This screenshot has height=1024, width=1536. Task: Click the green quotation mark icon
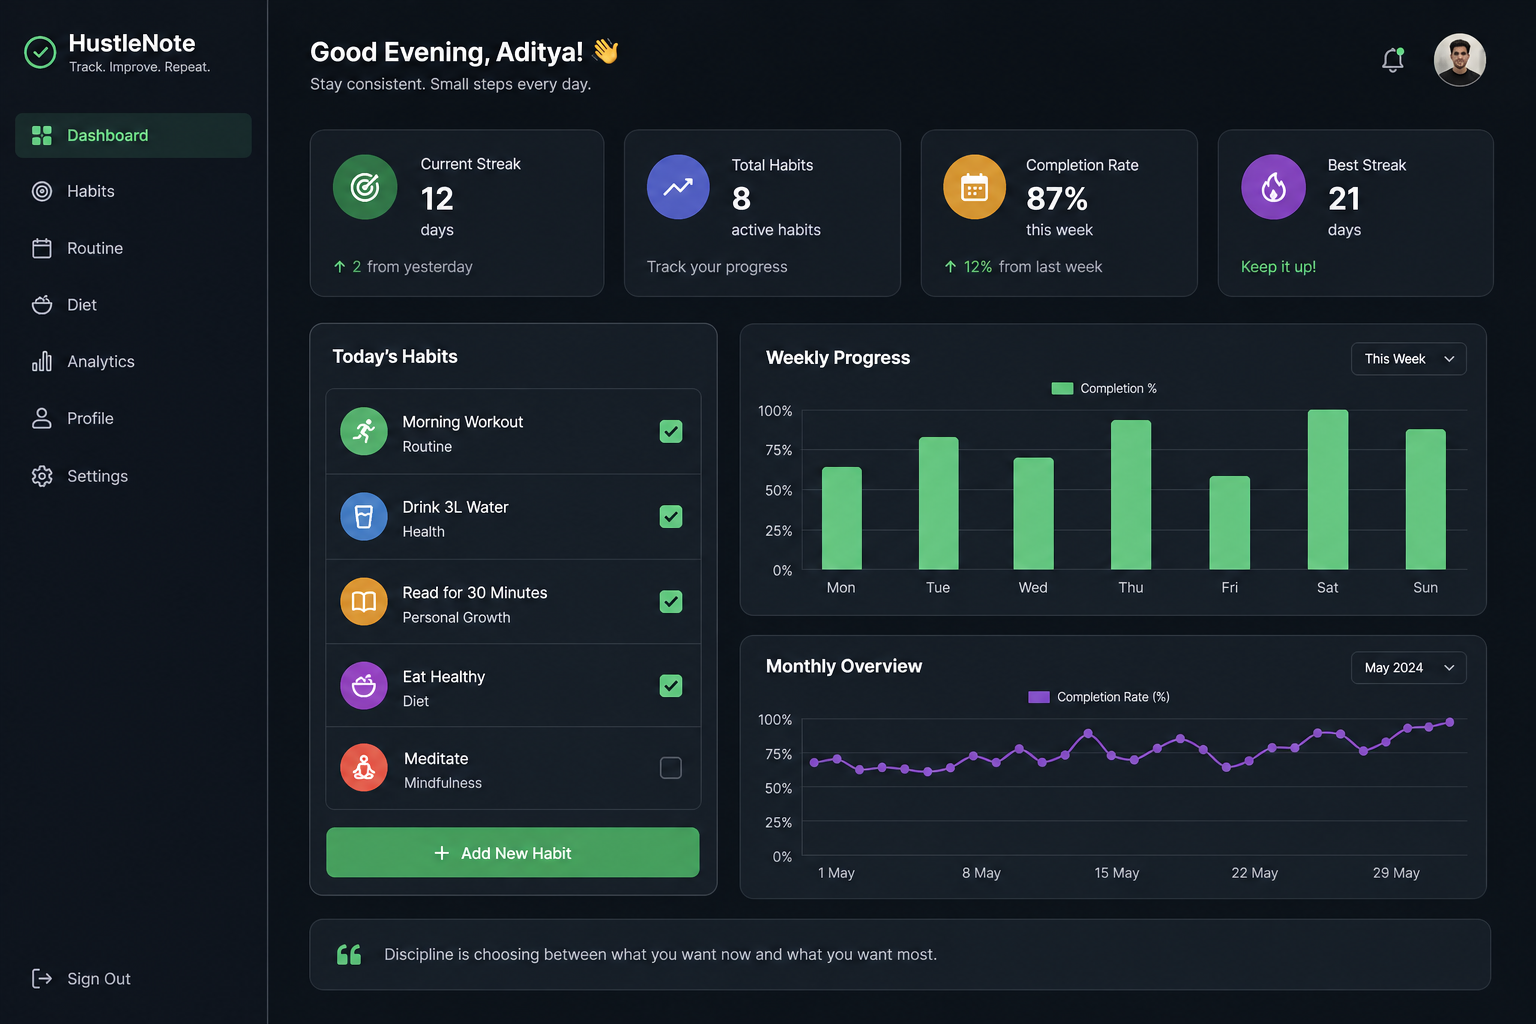click(x=349, y=954)
